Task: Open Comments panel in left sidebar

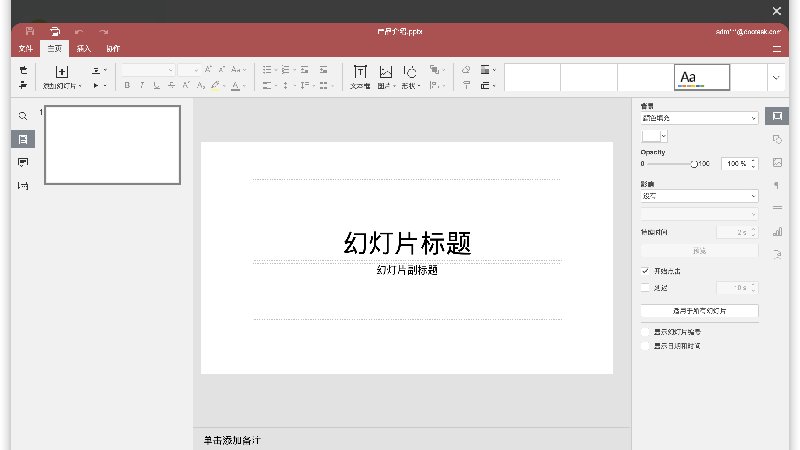Action: 23,162
